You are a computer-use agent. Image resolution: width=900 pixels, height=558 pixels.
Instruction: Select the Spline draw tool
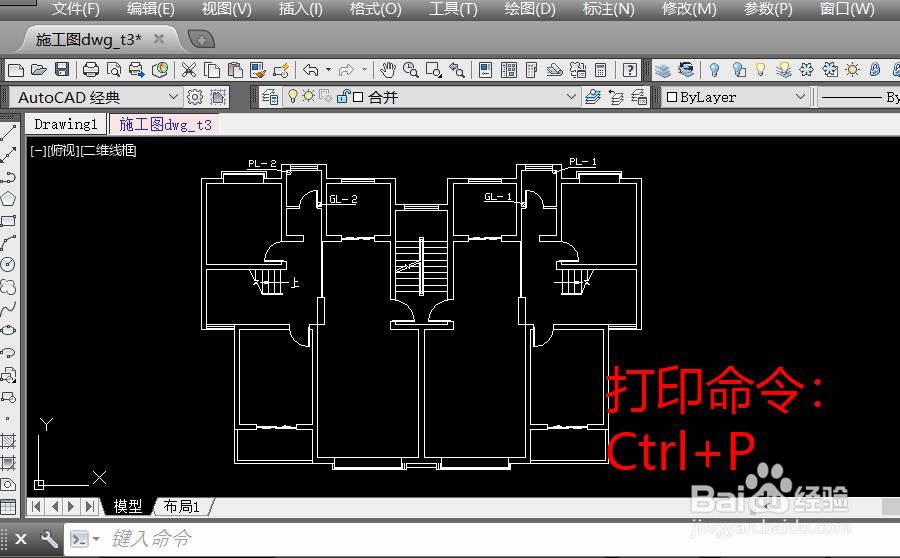click(8, 309)
